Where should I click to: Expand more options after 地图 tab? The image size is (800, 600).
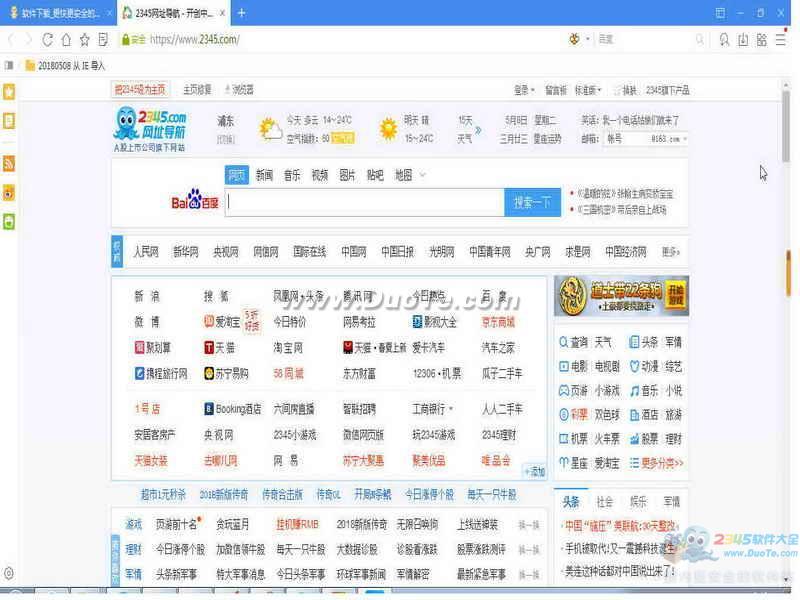[422, 175]
